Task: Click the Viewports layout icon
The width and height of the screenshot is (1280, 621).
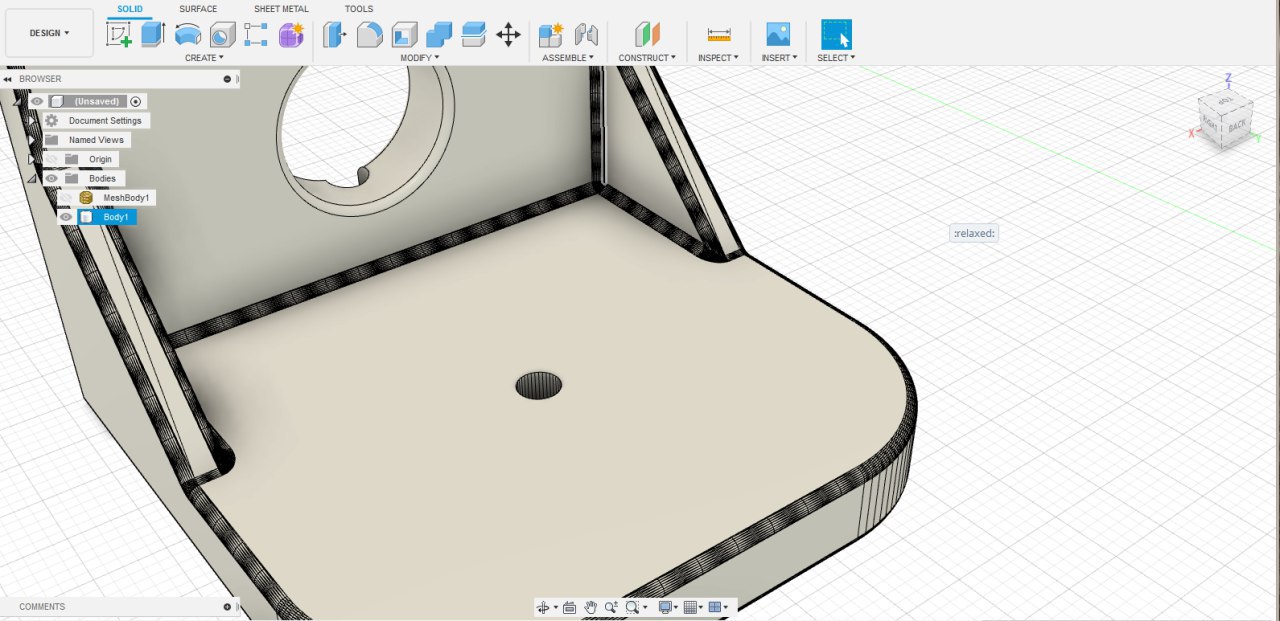Action: click(715, 607)
